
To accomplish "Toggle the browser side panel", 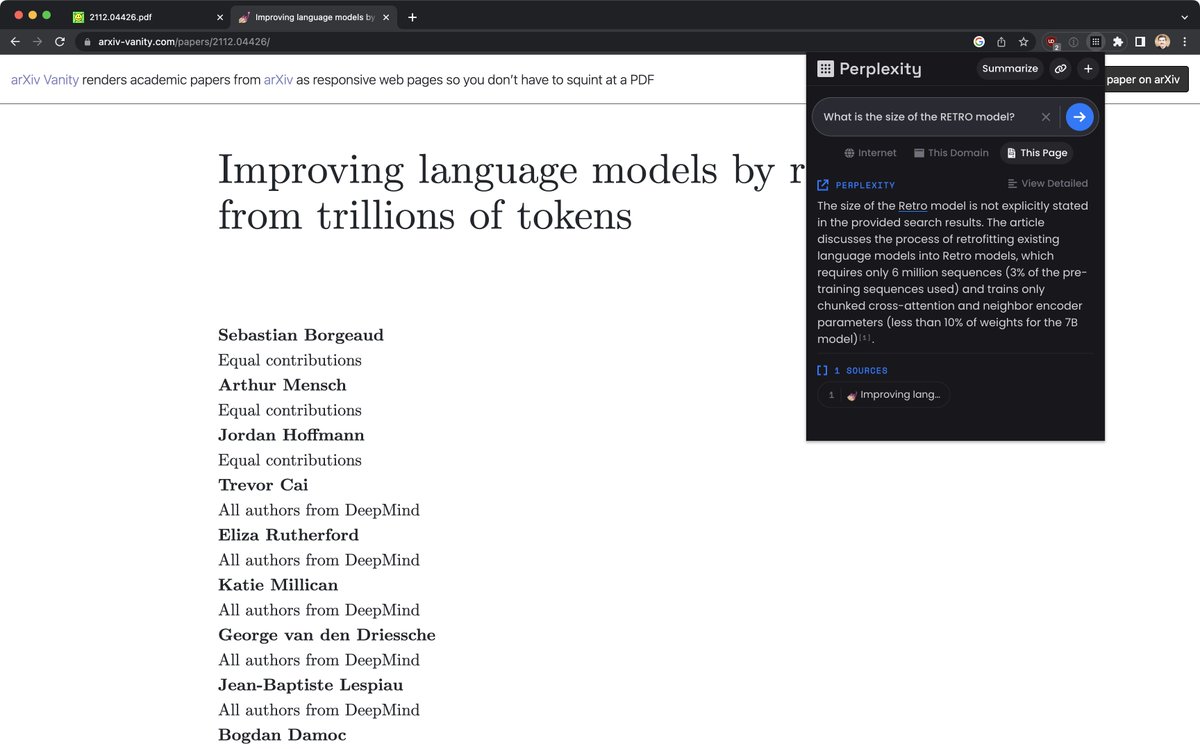I will (1139, 42).
